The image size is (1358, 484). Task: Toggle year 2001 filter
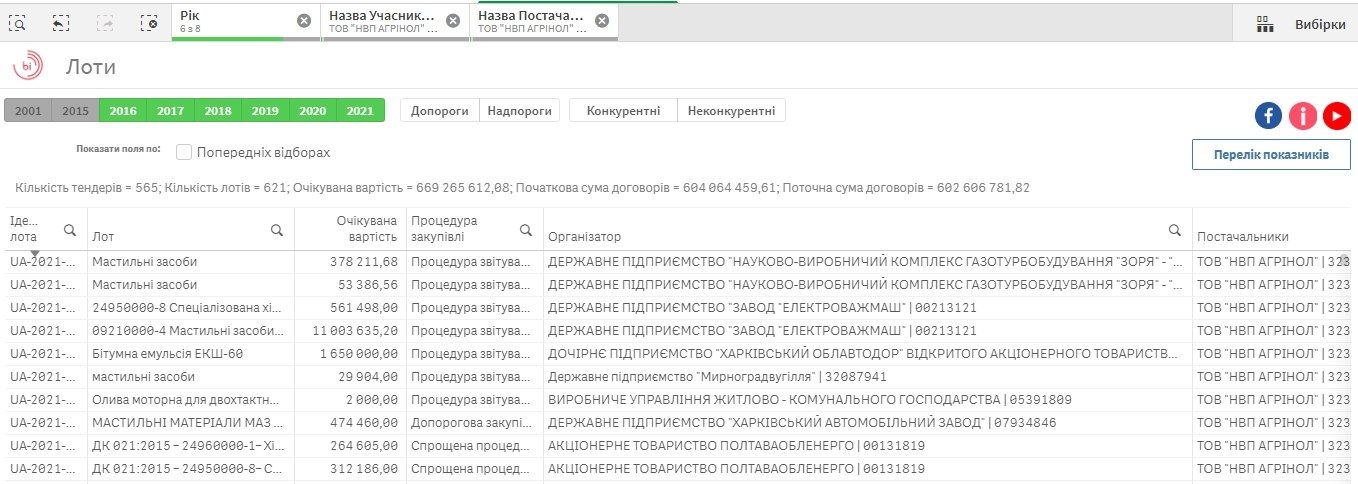click(x=28, y=111)
